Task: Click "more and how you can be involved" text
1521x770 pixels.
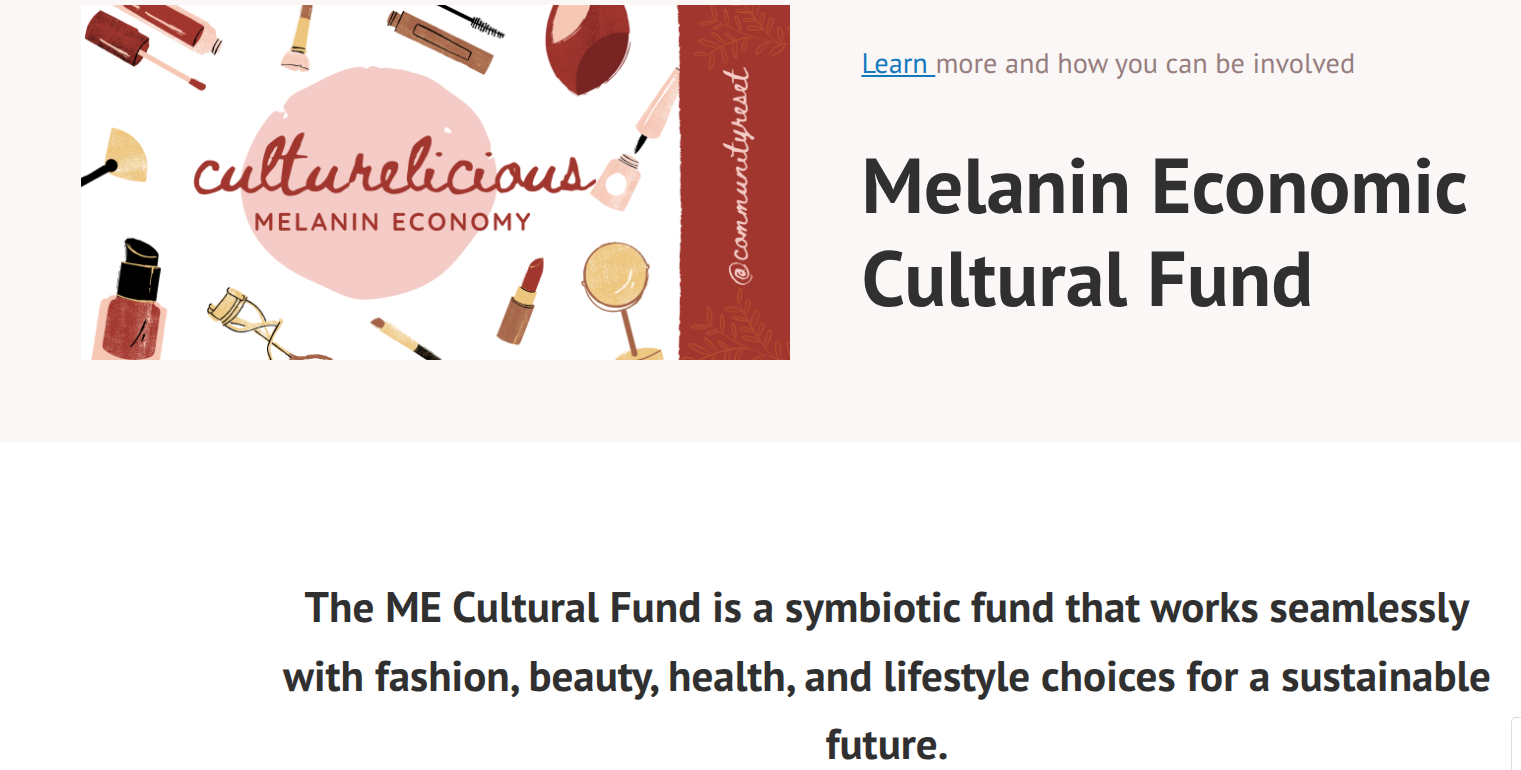Action: pos(1145,64)
